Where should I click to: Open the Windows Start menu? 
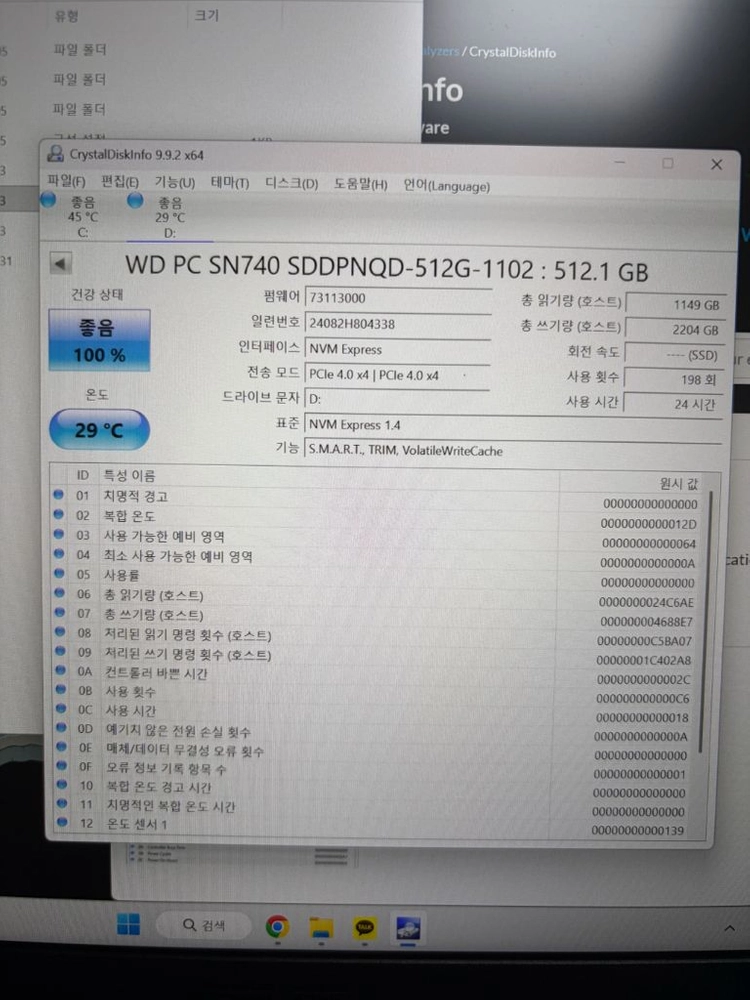[128, 924]
